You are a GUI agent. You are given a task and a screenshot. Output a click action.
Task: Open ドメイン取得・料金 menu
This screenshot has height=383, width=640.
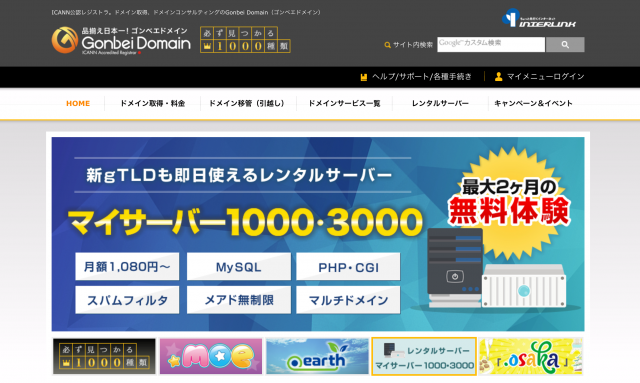(x=152, y=103)
